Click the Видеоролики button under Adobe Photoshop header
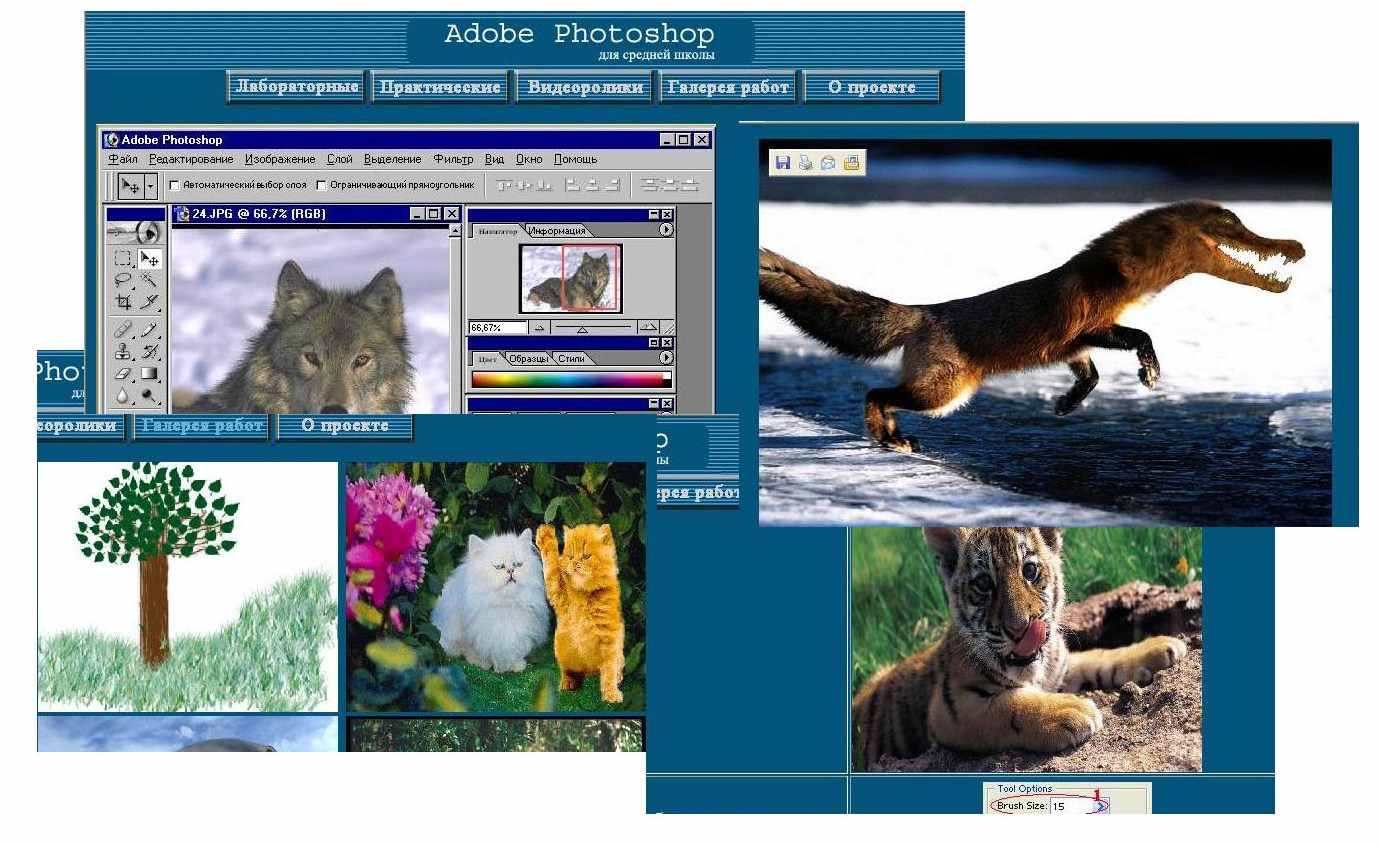Image resolution: width=1380 pixels, height=845 pixels. click(x=584, y=87)
